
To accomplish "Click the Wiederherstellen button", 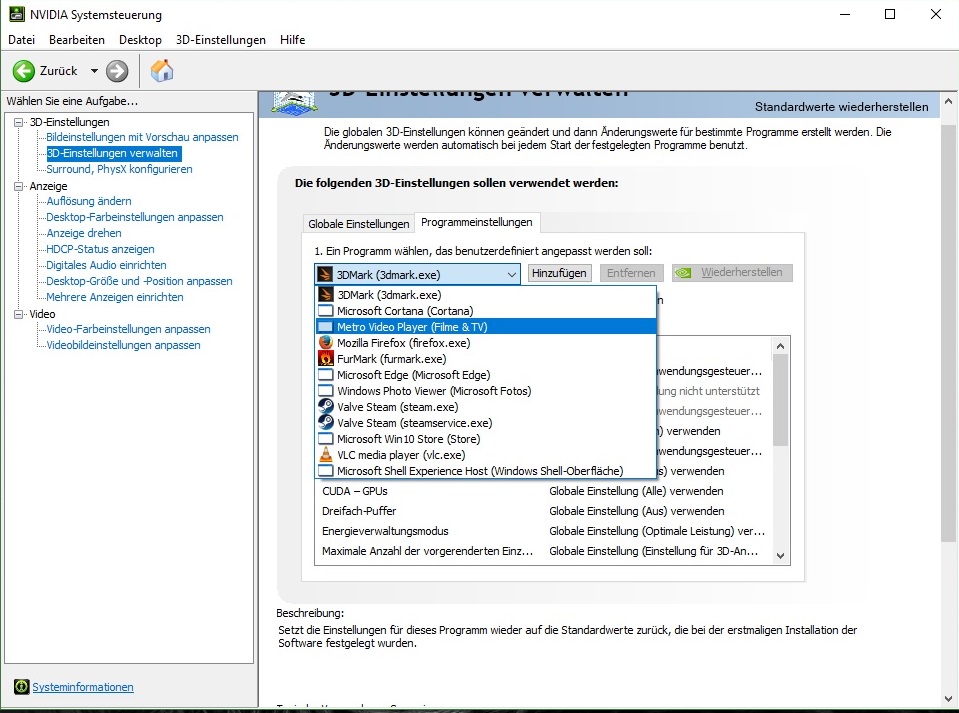I will click(x=732, y=273).
